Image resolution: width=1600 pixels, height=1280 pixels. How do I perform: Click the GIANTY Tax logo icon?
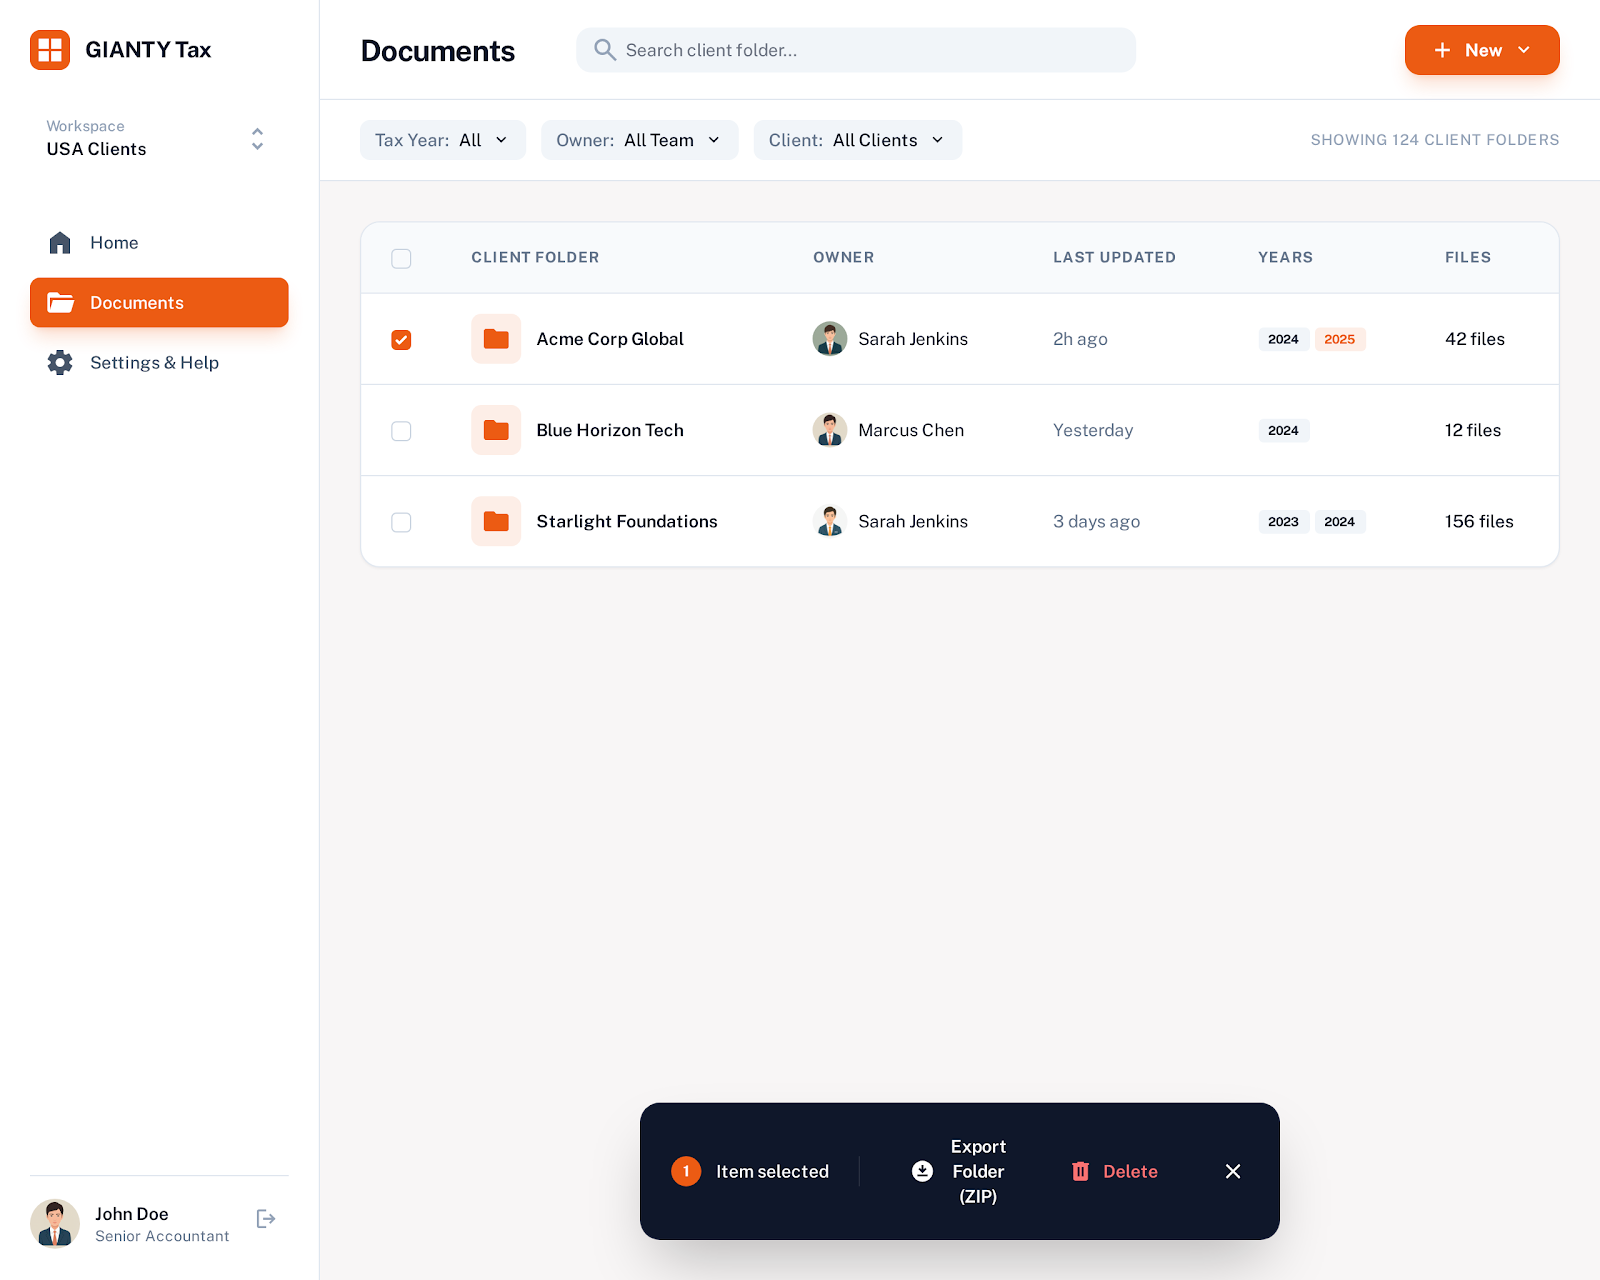(50, 50)
